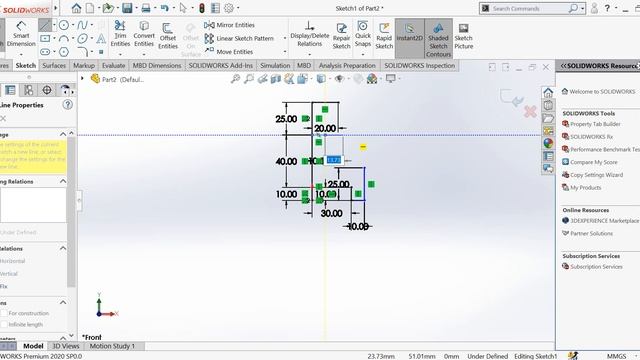The image size is (640, 360).
Task: Open the Appearances task pane icon
Action: tap(548, 143)
